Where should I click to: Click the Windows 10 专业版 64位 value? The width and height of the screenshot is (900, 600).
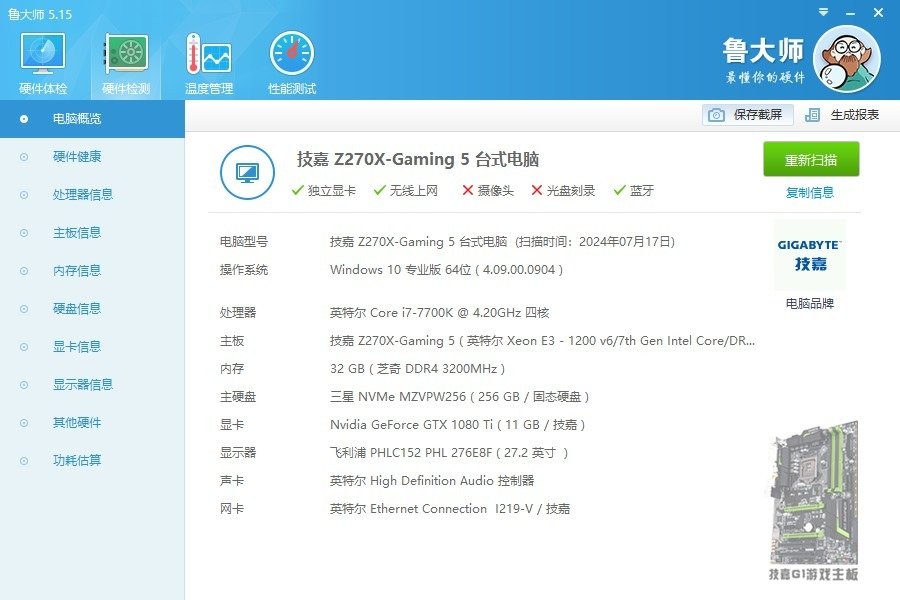click(446, 270)
